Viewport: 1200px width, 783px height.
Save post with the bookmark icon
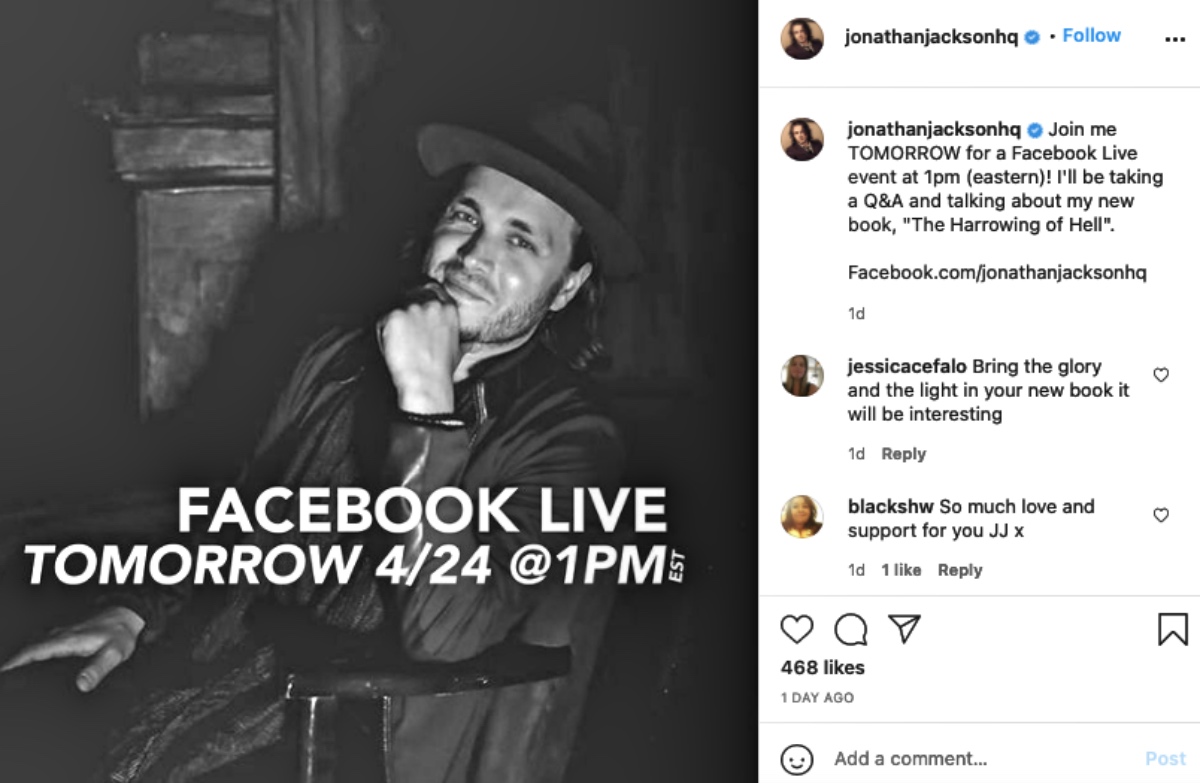pyautogui.click(x=1173, y=629)
